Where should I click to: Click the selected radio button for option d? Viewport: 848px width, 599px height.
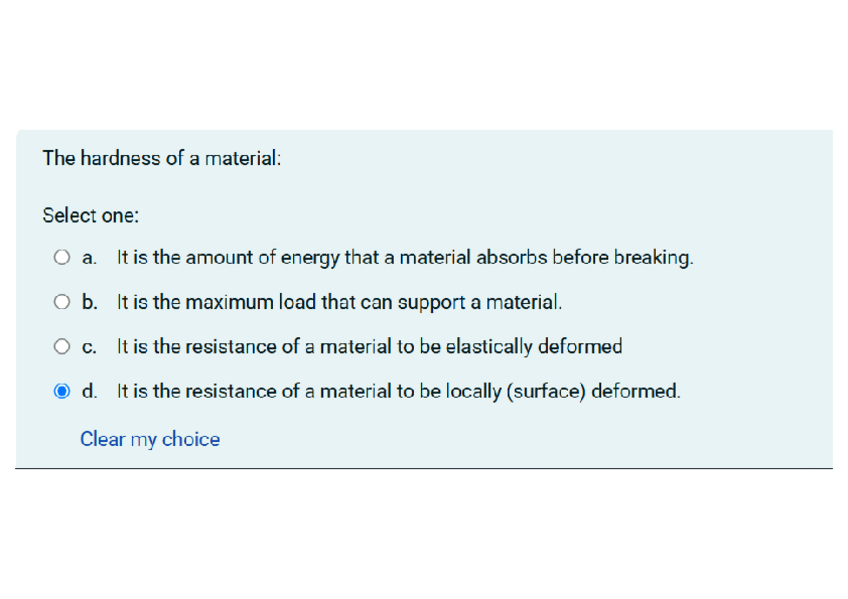click(x=63, y=391)
